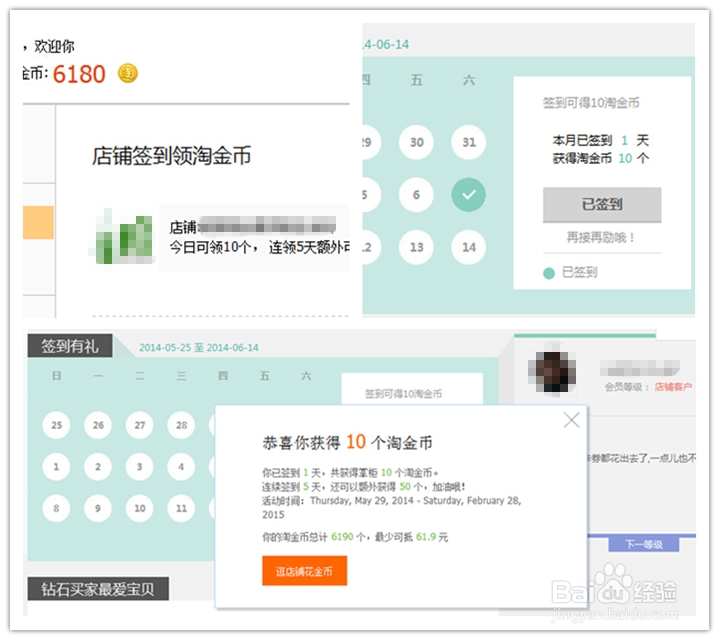Open the 签到有礼 tab header

pos(70,346)
